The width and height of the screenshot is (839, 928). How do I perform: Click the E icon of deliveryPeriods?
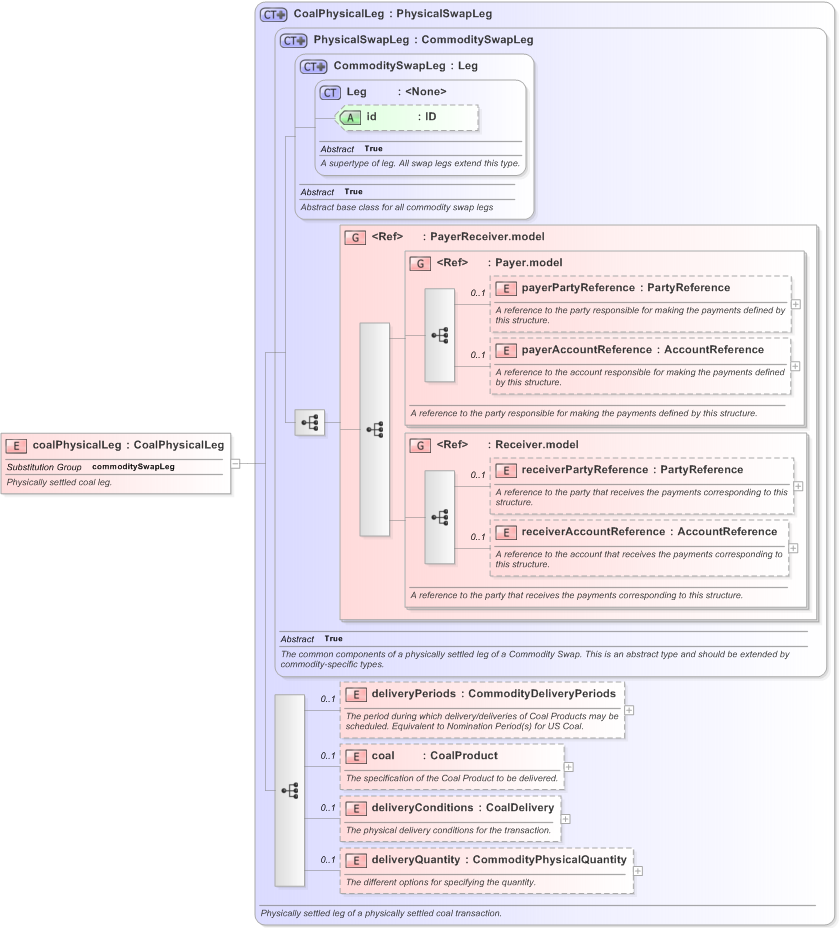pos(356,694)
